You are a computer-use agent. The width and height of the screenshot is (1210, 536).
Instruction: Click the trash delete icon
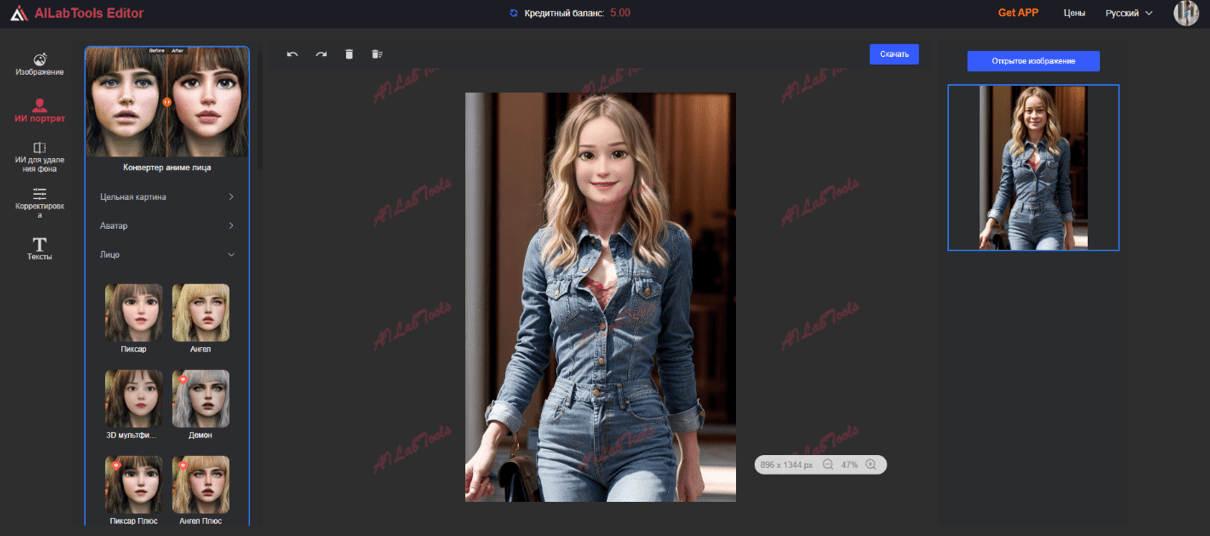click(x=349, y=54)
